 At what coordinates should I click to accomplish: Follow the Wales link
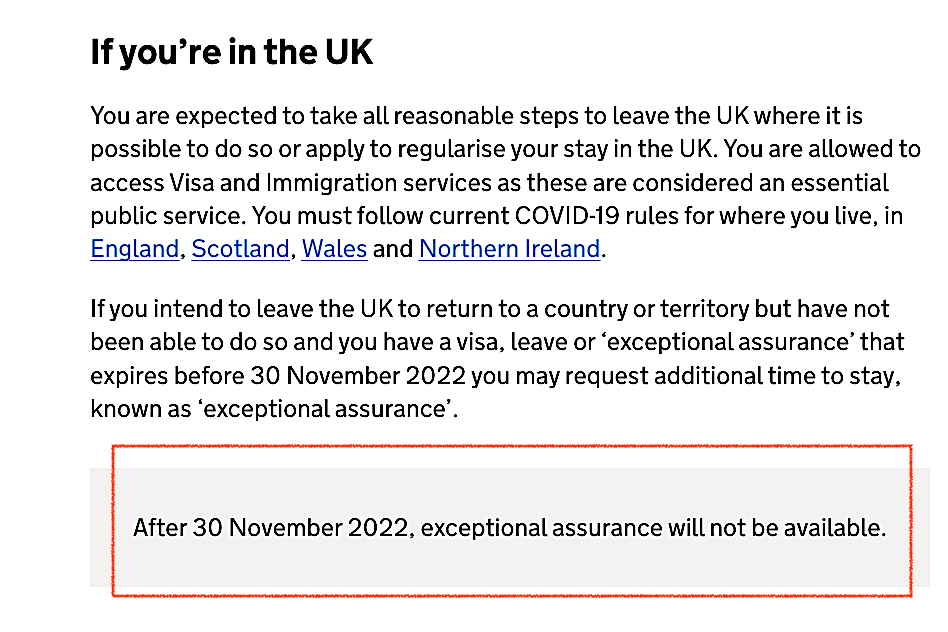coord(334,249)
